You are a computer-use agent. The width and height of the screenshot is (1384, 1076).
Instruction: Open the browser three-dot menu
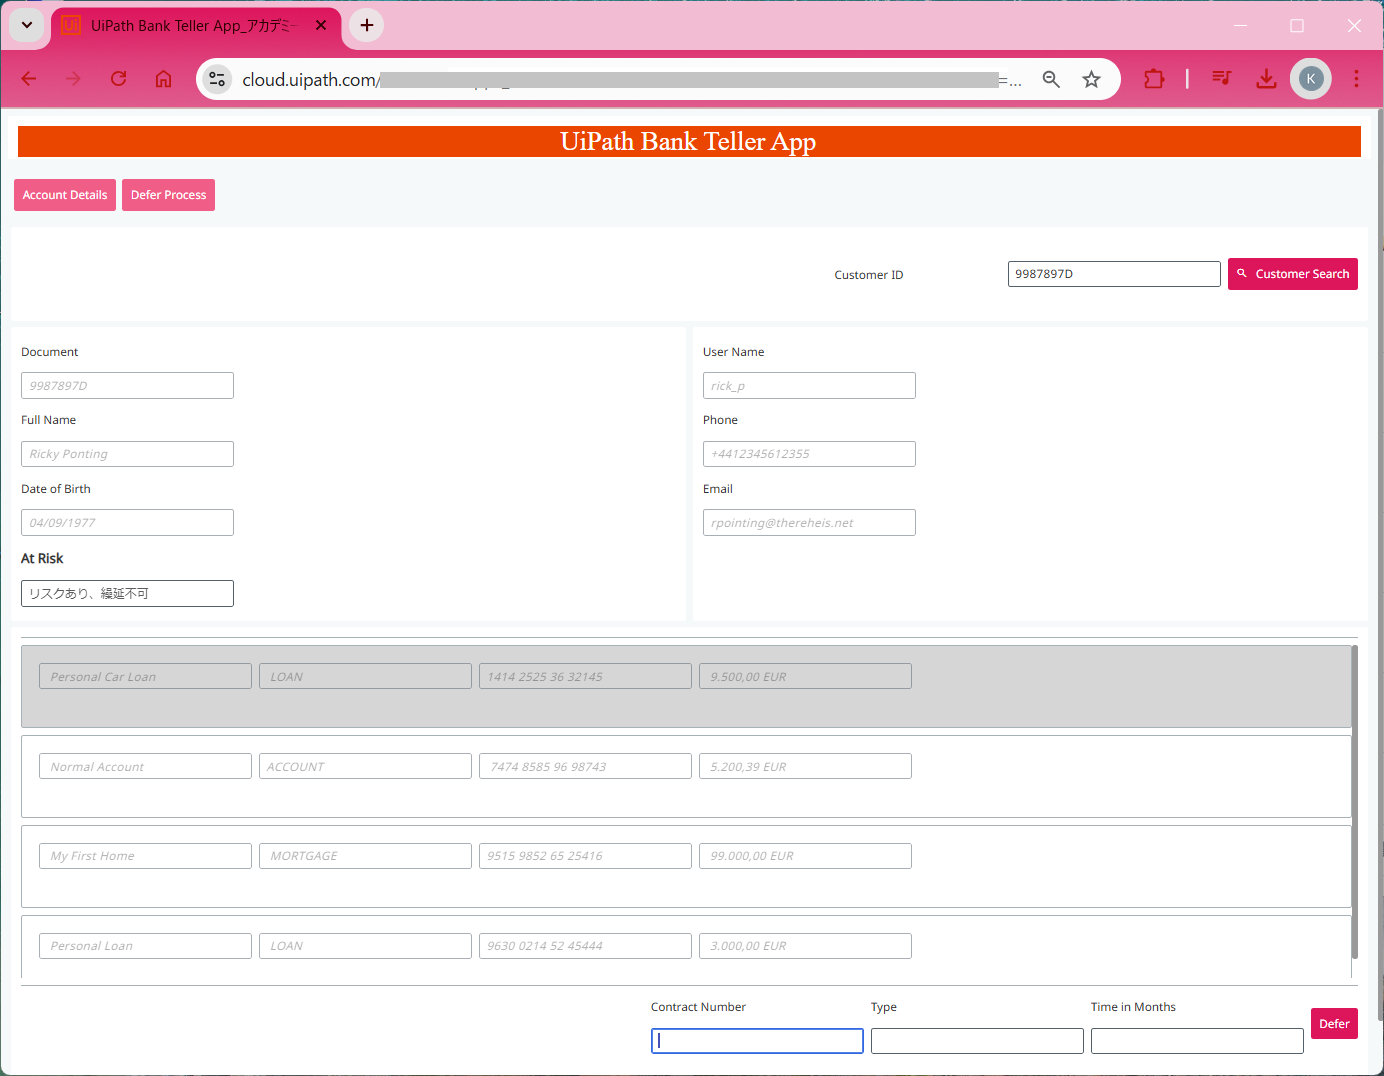[x=1356, y=79]
